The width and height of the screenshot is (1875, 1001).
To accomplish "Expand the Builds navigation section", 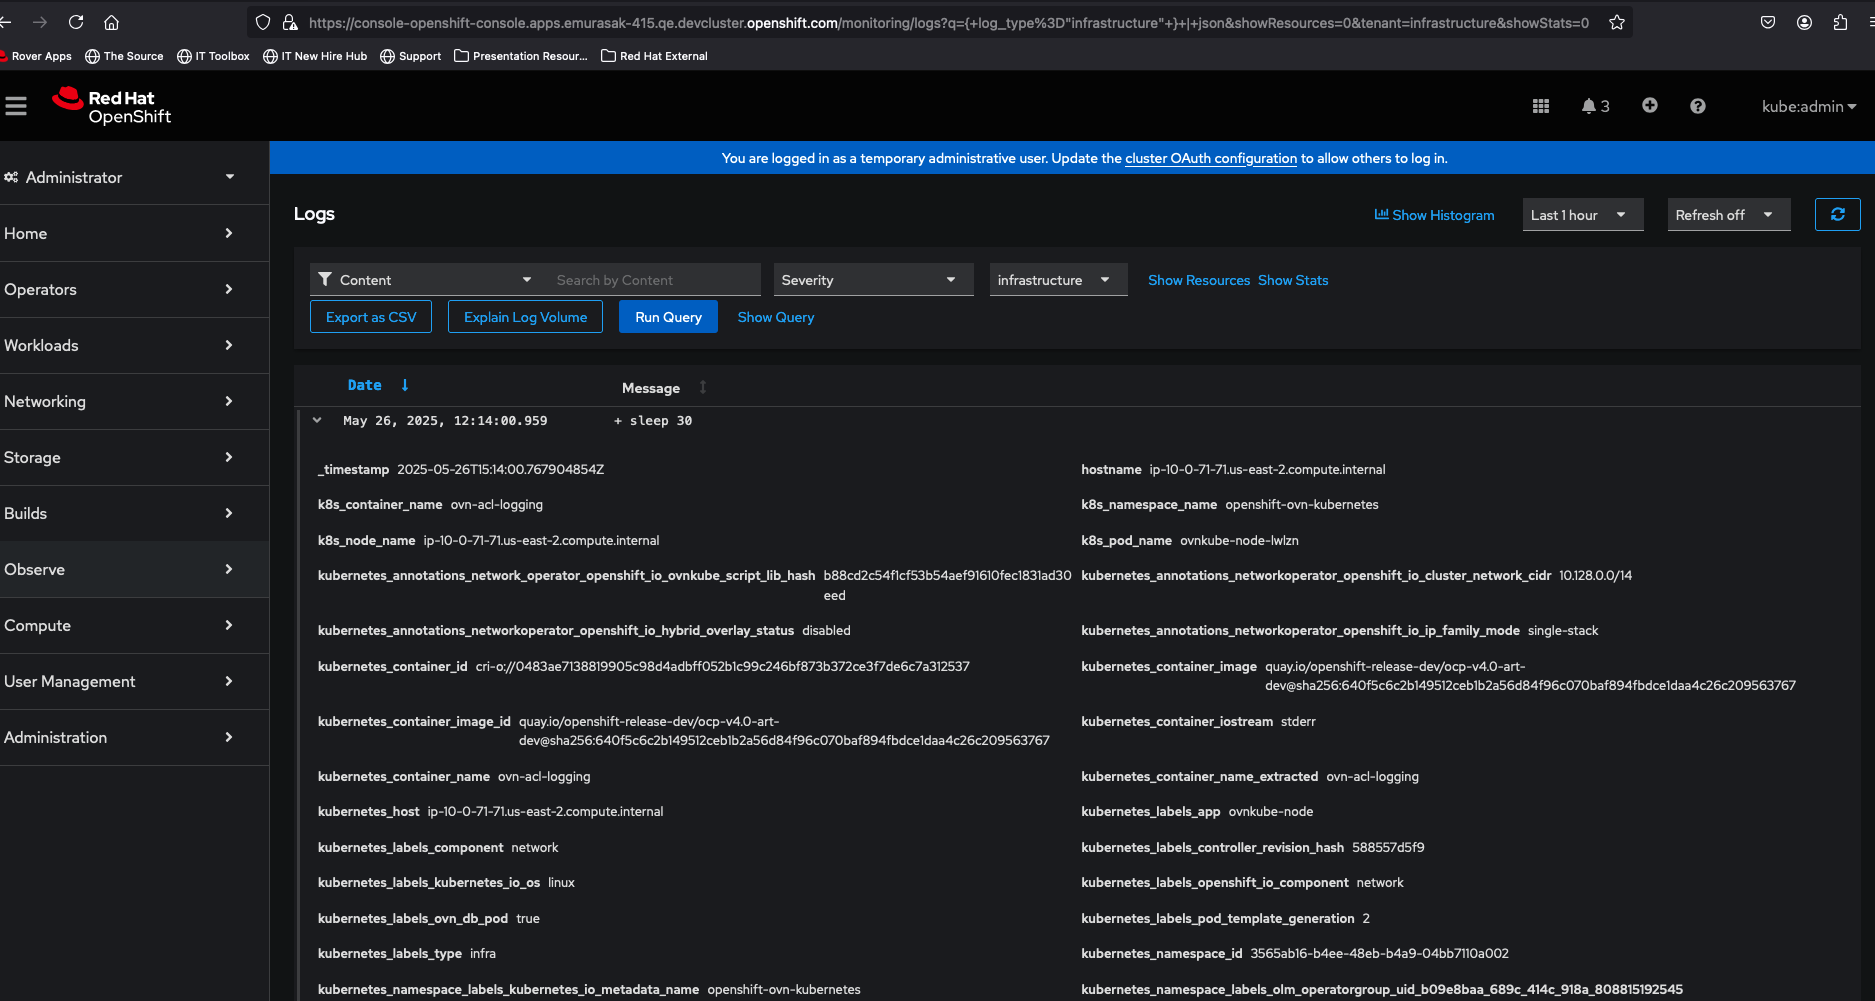I will click(134, 513).
